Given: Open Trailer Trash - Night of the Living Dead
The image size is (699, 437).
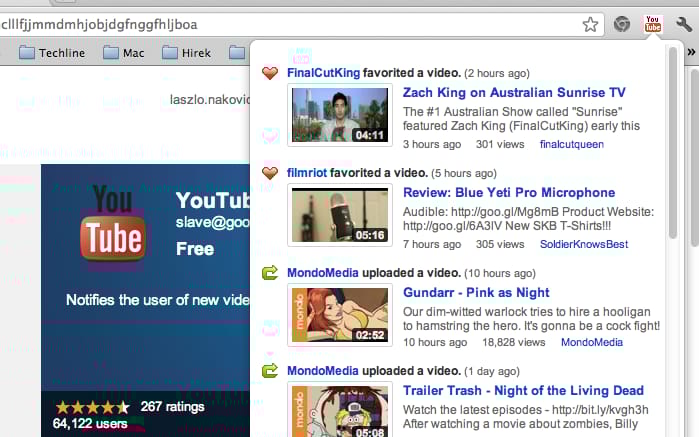Looking at the screenshot, I should pos(523,391).
